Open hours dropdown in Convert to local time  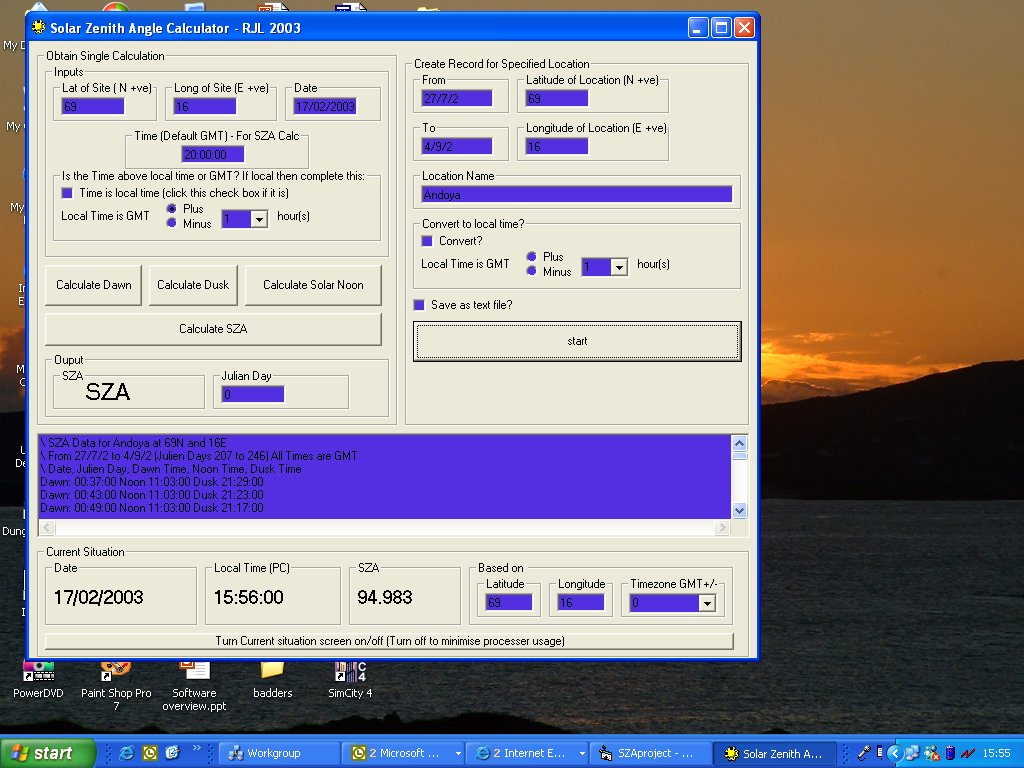pyautogui.click(x=618, y=267)
